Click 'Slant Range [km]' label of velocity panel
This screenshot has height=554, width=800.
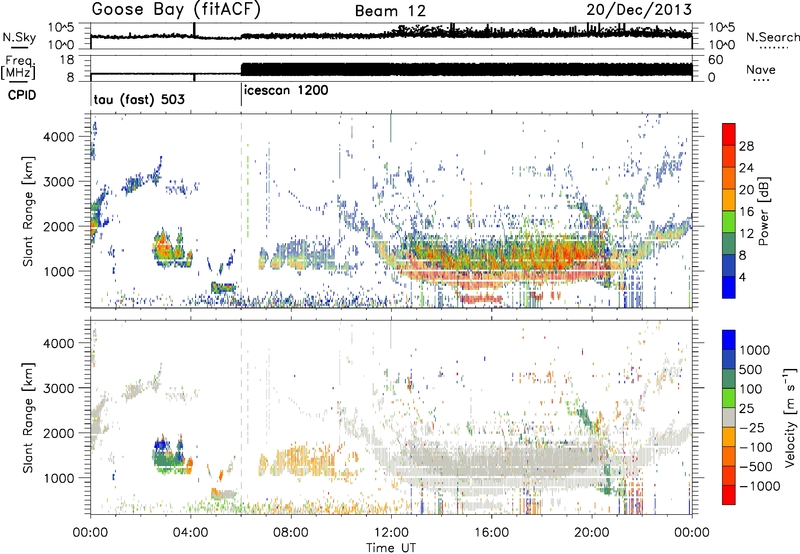point(29,417)
